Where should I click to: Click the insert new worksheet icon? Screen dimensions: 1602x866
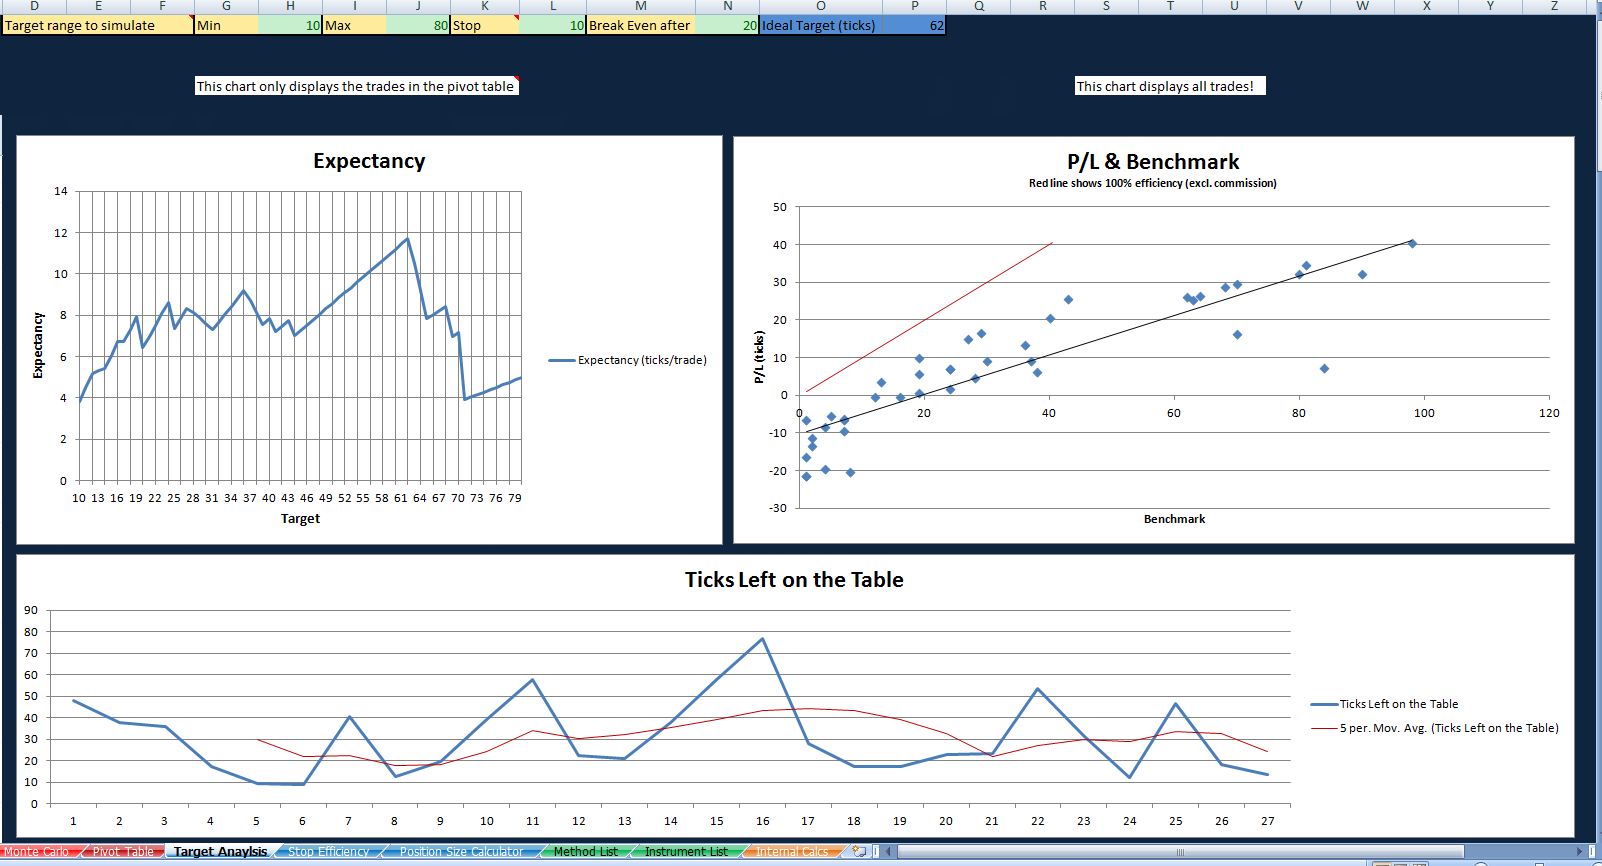point(859,851)
